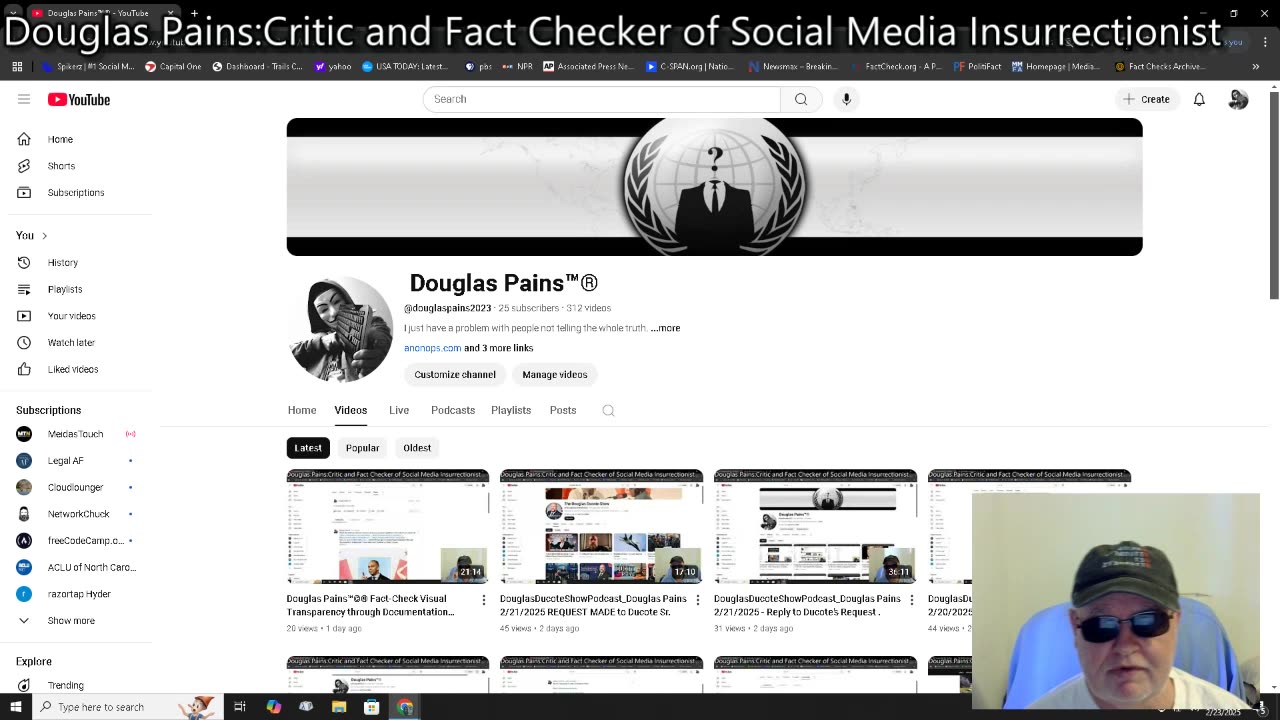Switch to the Posts tab
The height and width of the screenshot is (720, 1280).
tap(563, 410)
